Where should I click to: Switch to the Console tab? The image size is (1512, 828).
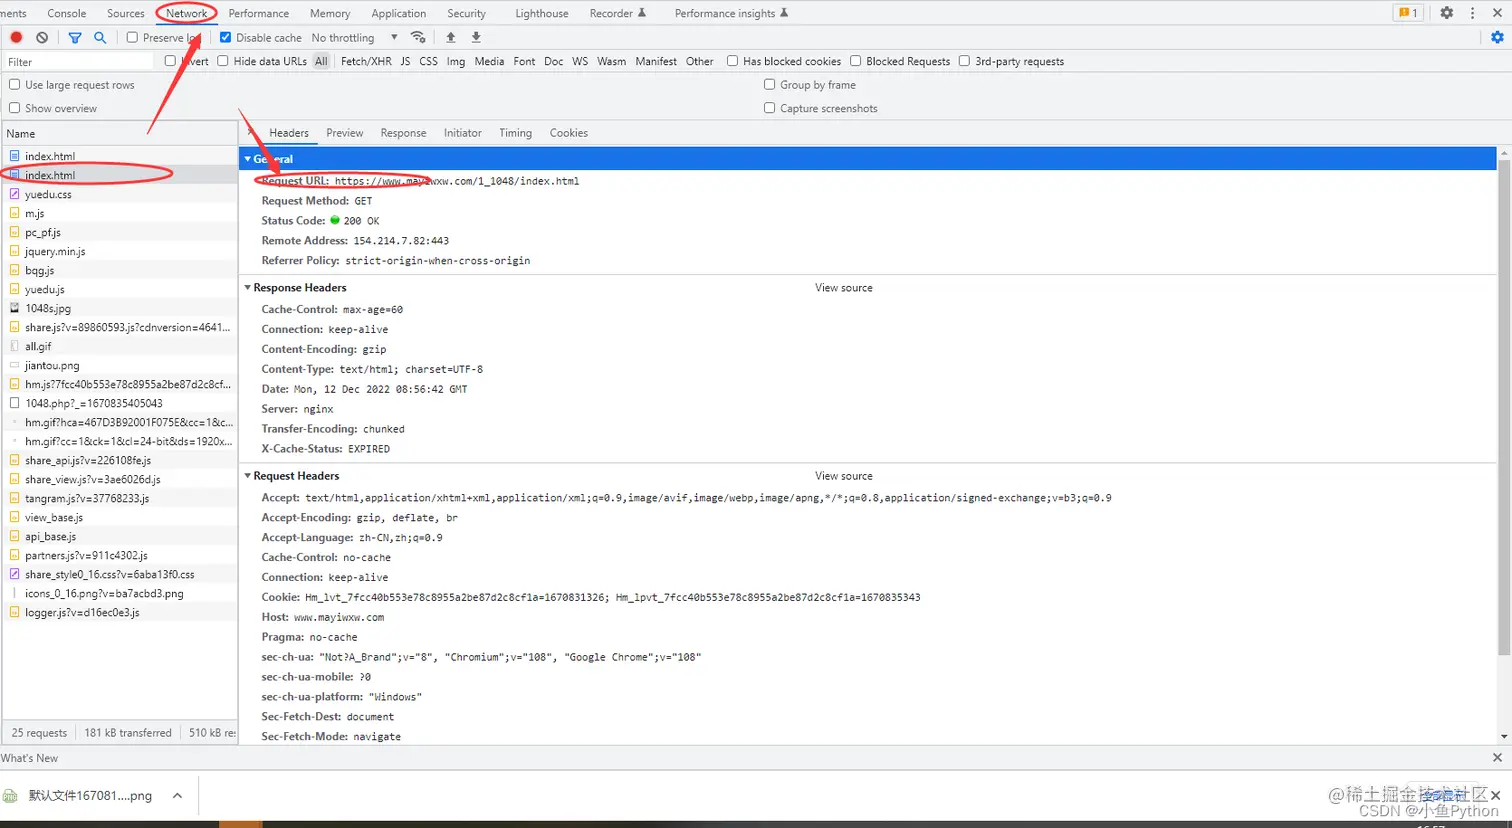point(67,13)
